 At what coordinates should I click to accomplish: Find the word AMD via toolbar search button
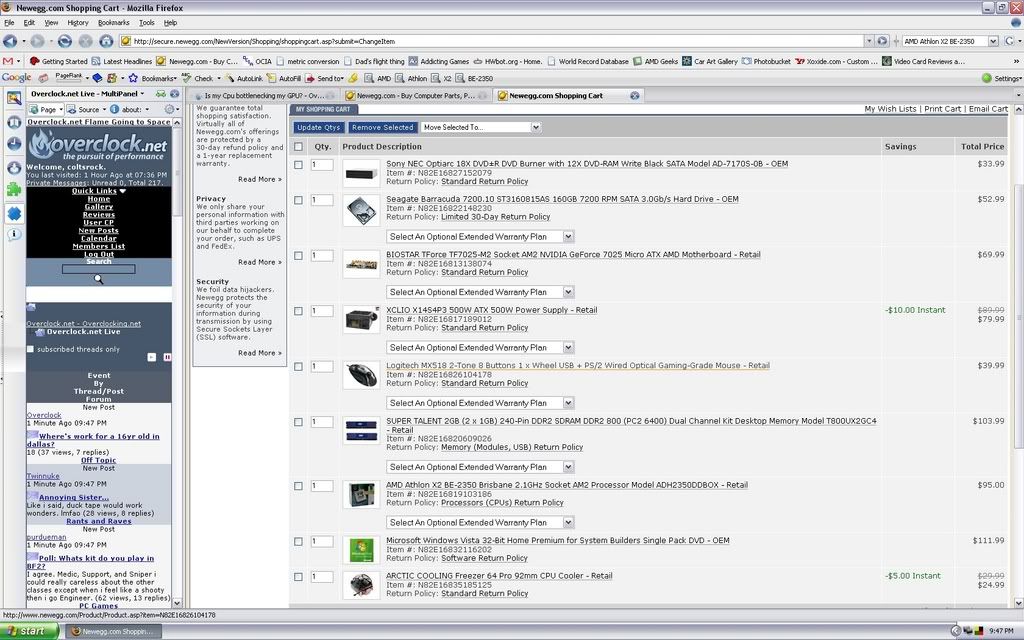(x=378, y=78)
